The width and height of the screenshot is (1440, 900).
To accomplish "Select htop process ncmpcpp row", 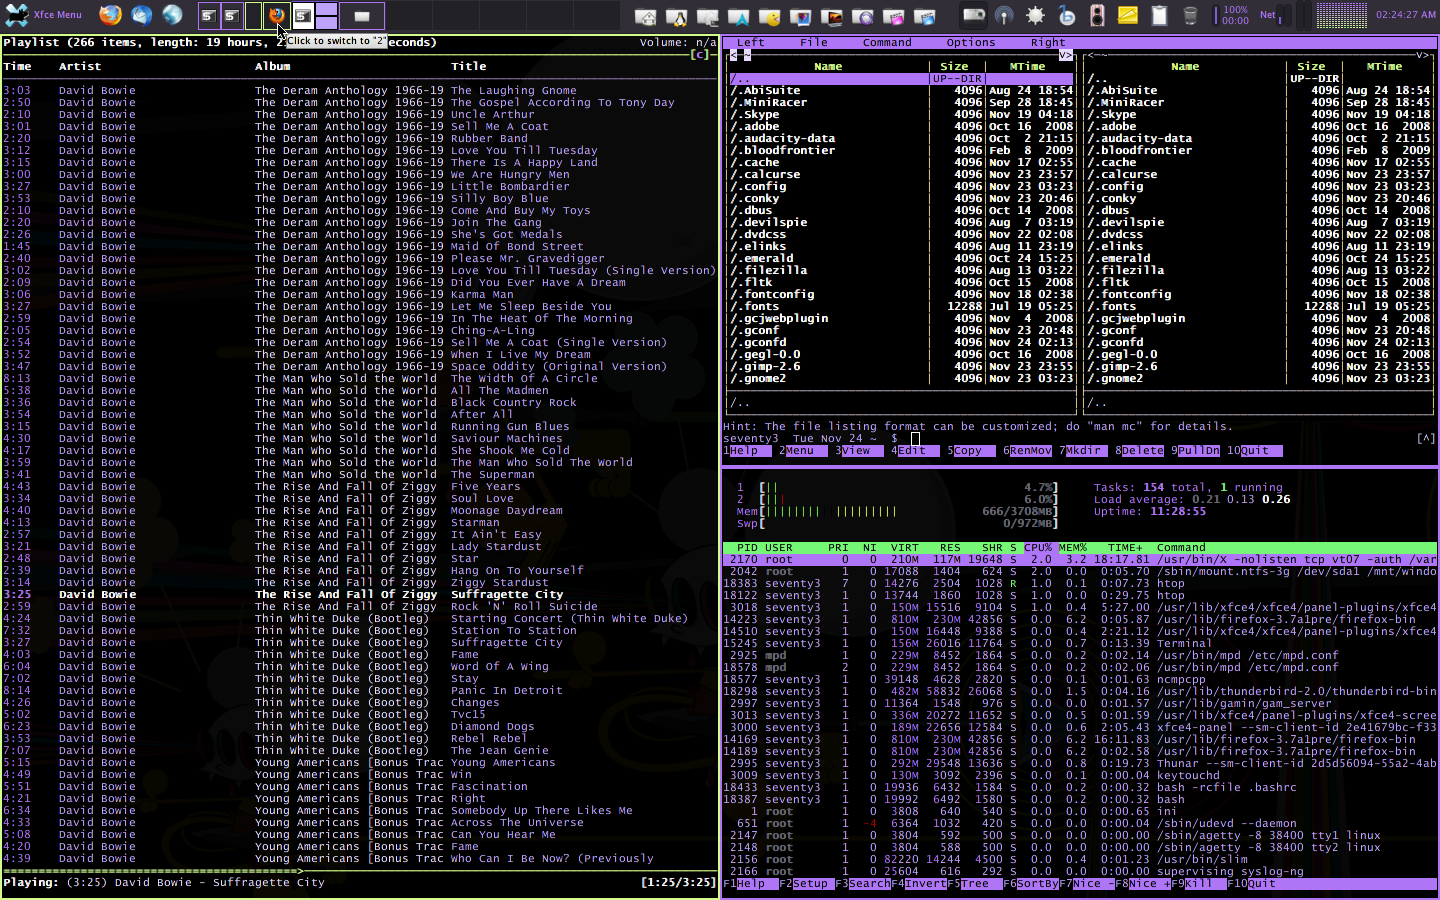I will point(1080,680).
